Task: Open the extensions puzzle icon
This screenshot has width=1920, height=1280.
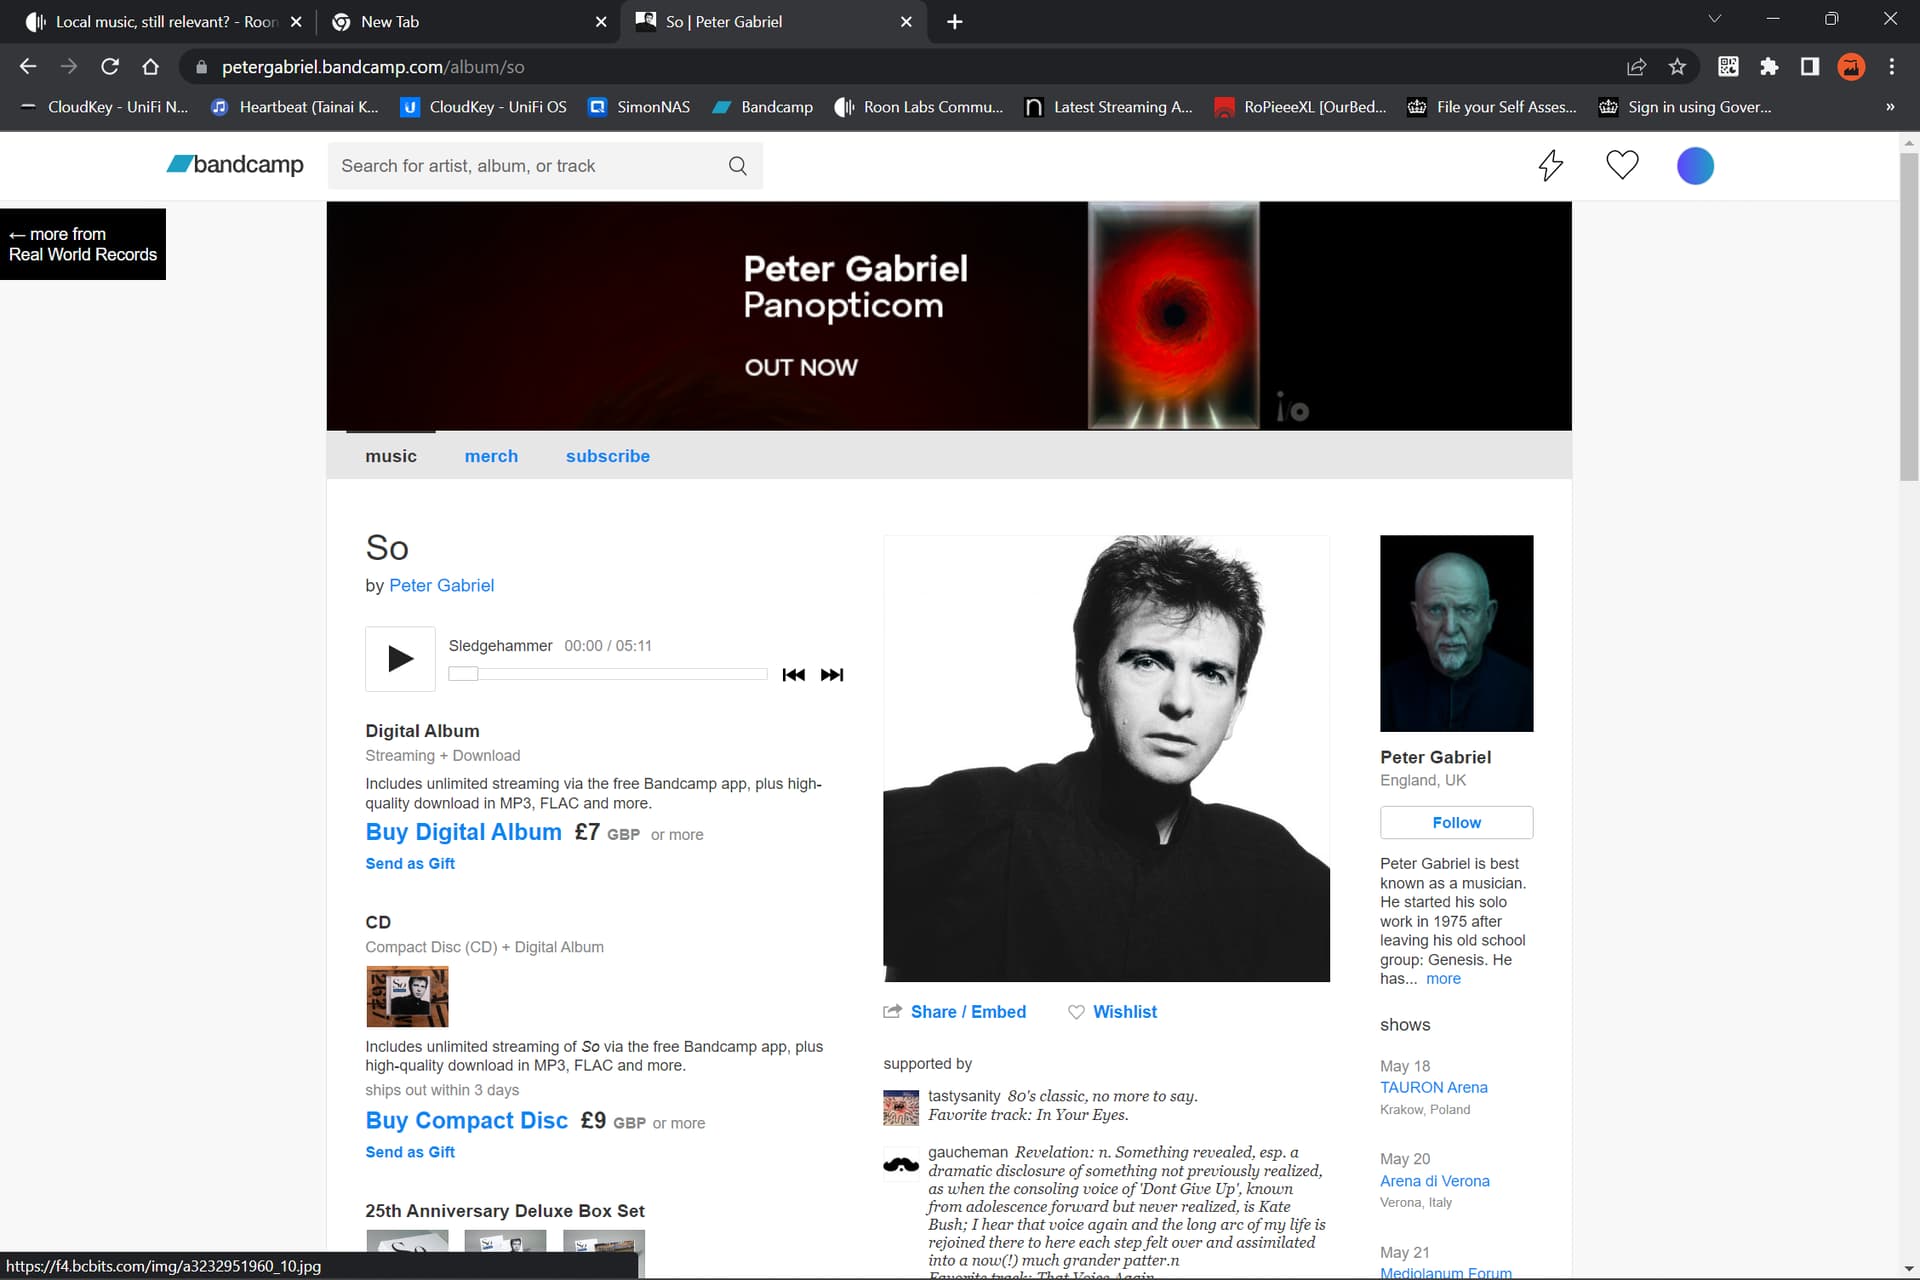Action: tap(1769, 67)
